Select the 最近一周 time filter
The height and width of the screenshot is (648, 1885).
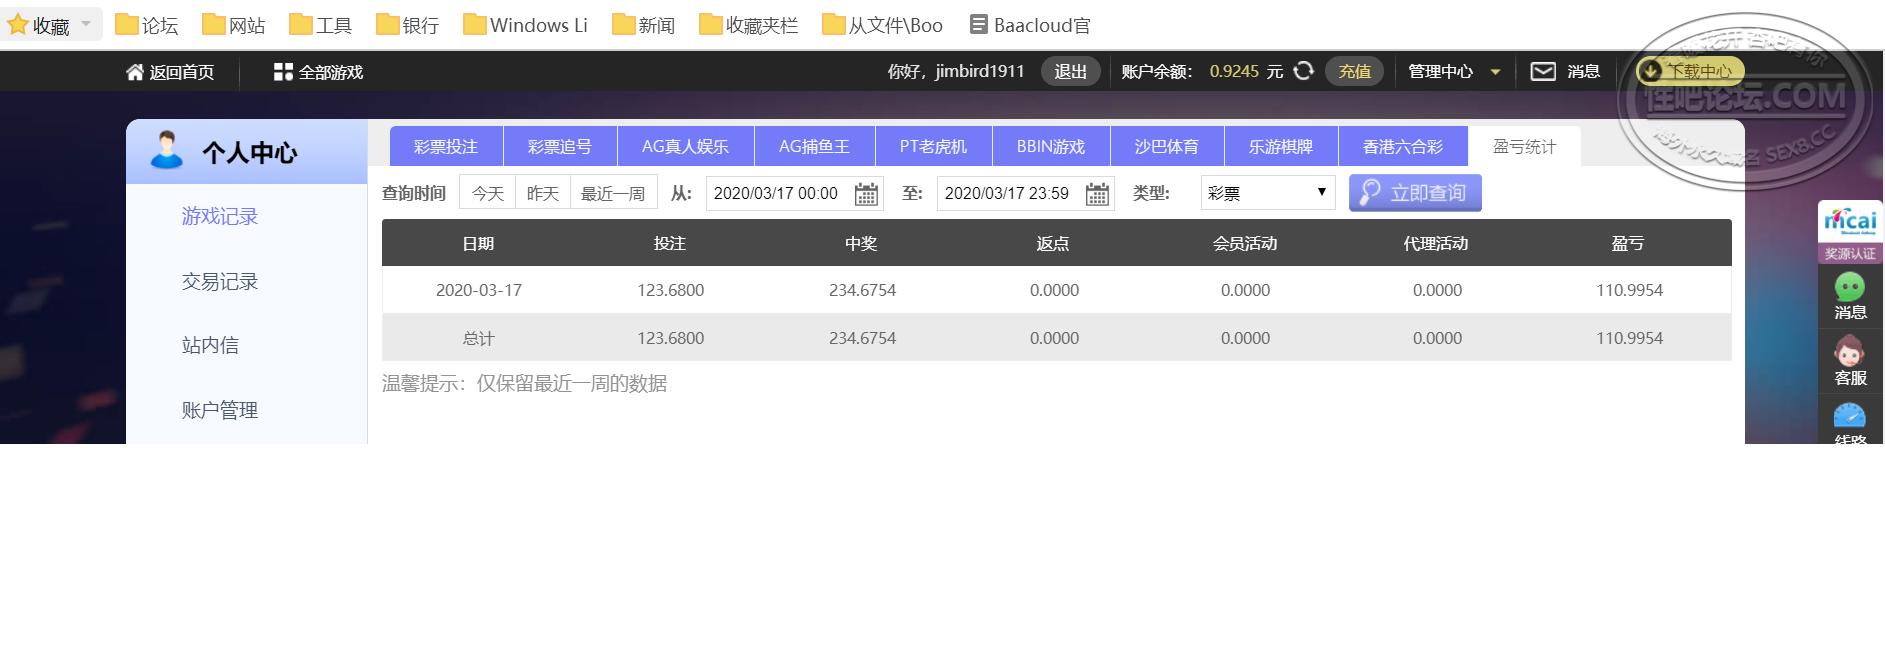tap(613, 193)
